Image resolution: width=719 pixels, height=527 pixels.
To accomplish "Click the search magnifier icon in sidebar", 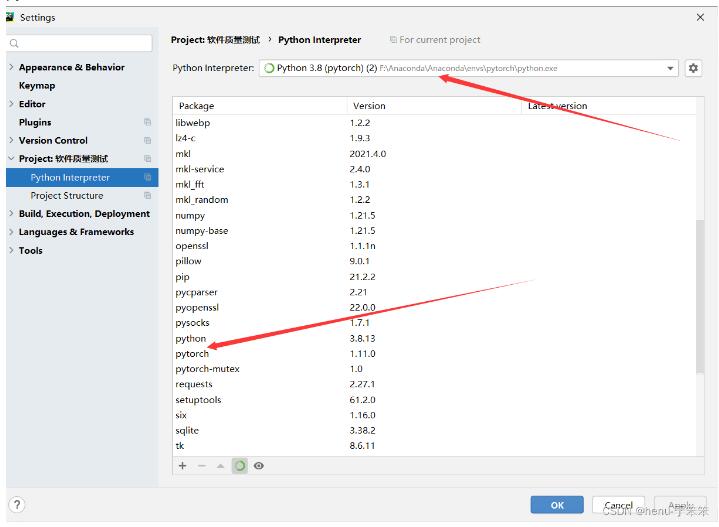I will (x=14, y=44).
